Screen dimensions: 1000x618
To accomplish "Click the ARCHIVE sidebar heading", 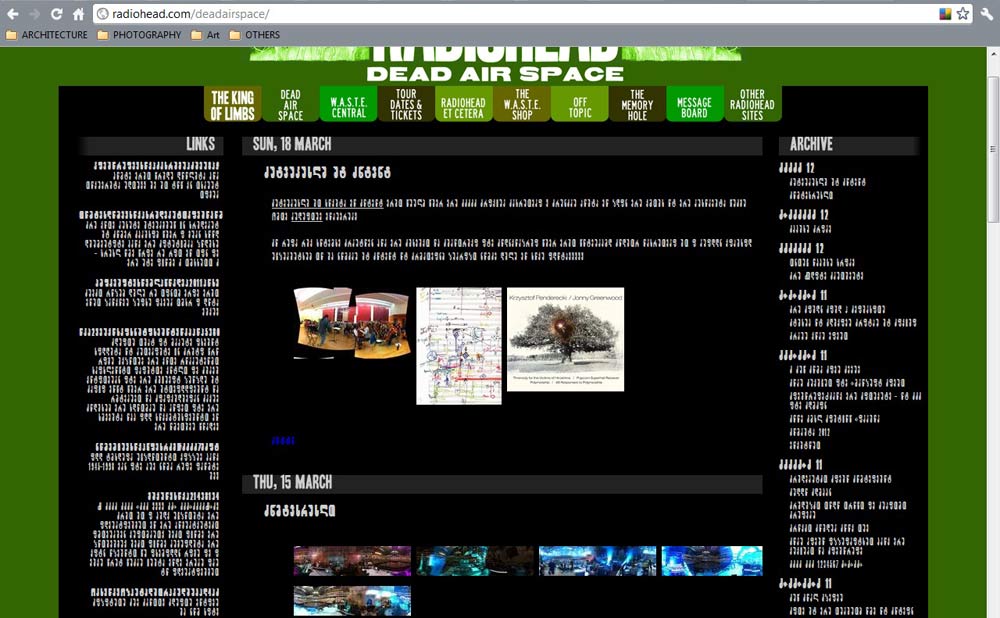I will [x=811, y=145].
